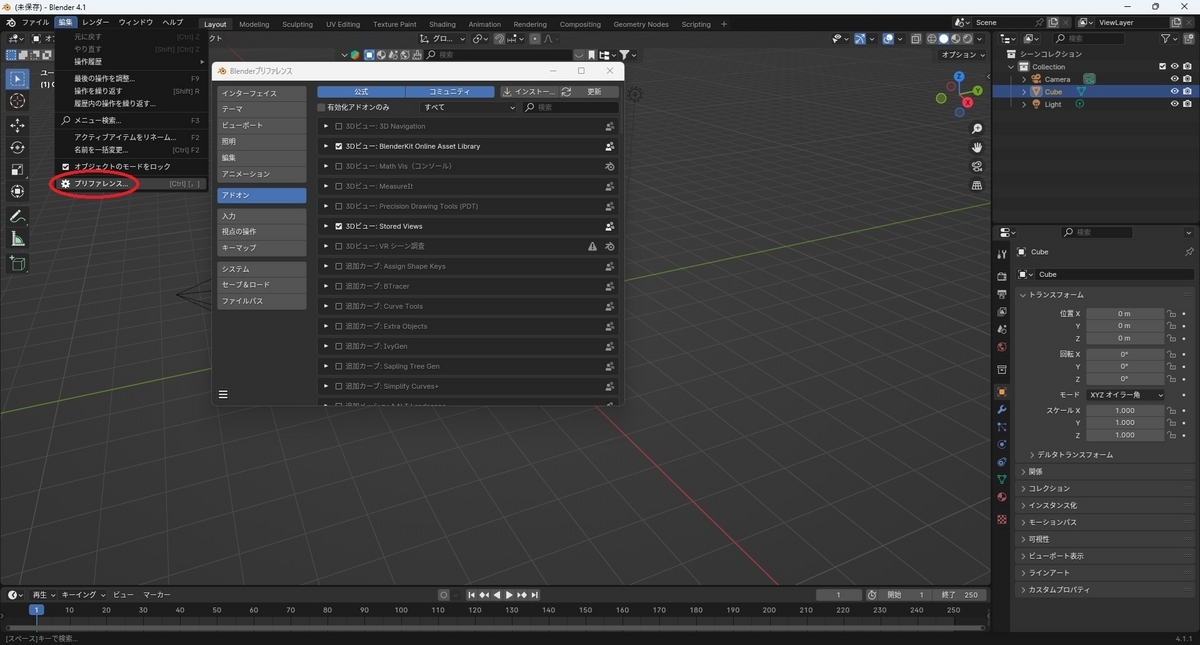Select the Transform tool in left toolbar
1200x645 pixels.
point(18,191)
